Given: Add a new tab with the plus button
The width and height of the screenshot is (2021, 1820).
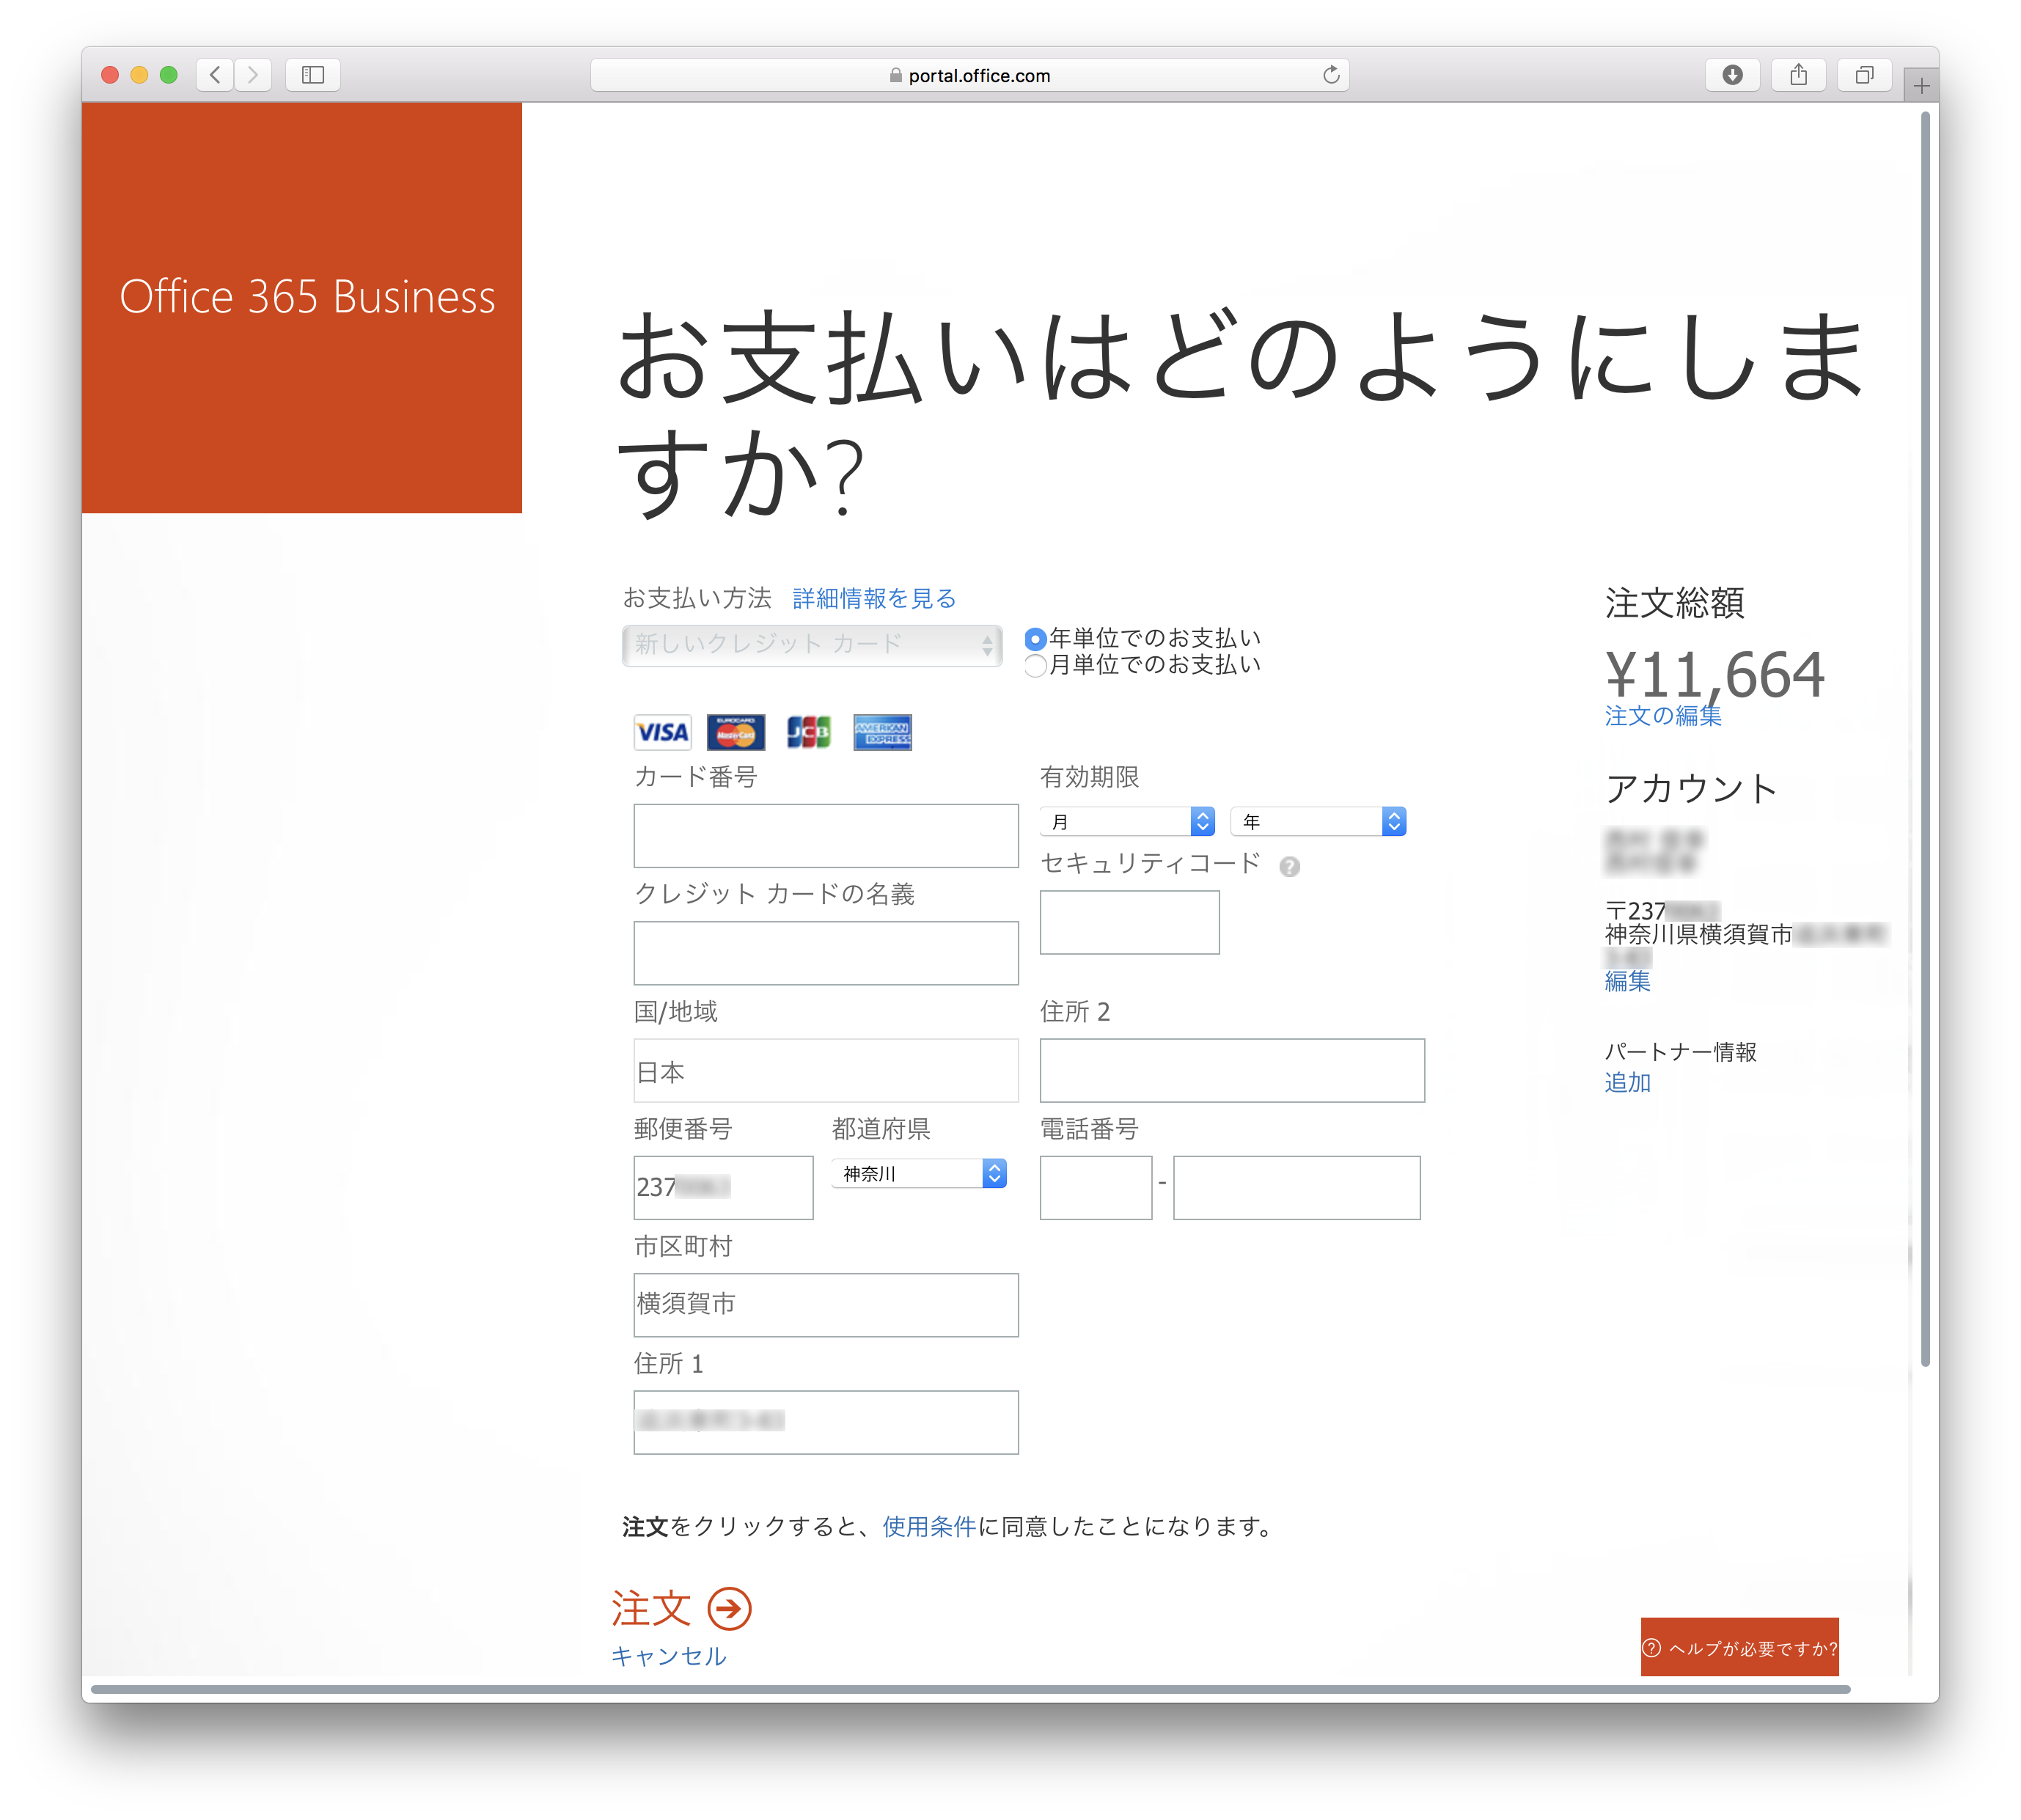Looking at the screenshot, I should click(x=1921, y=86).
